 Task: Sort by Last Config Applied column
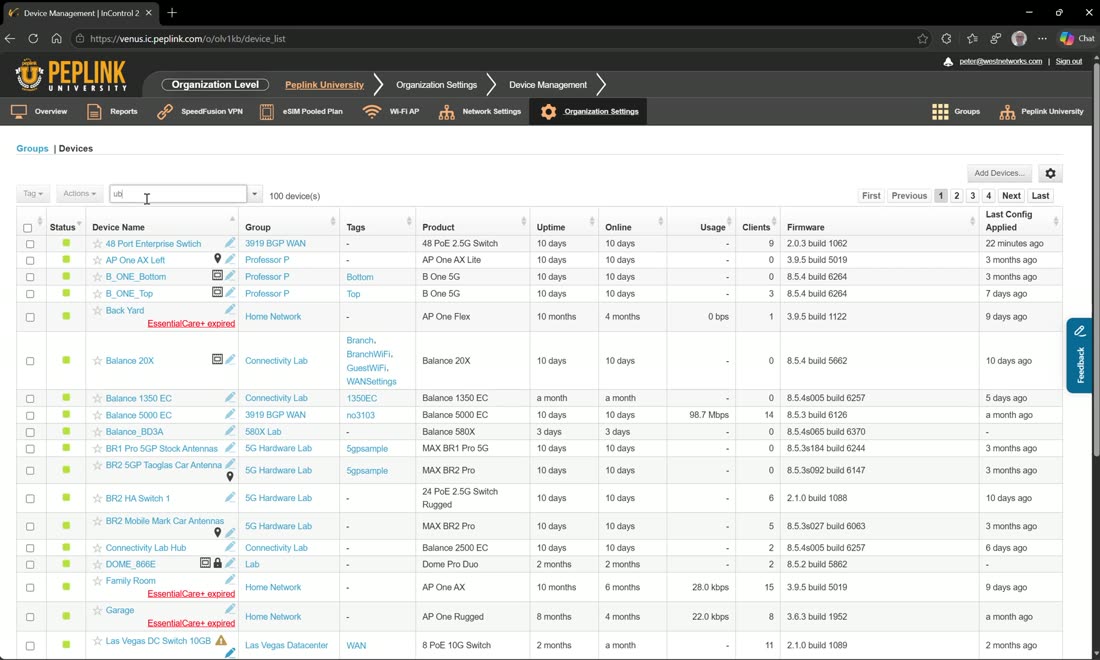point(1021,221)
